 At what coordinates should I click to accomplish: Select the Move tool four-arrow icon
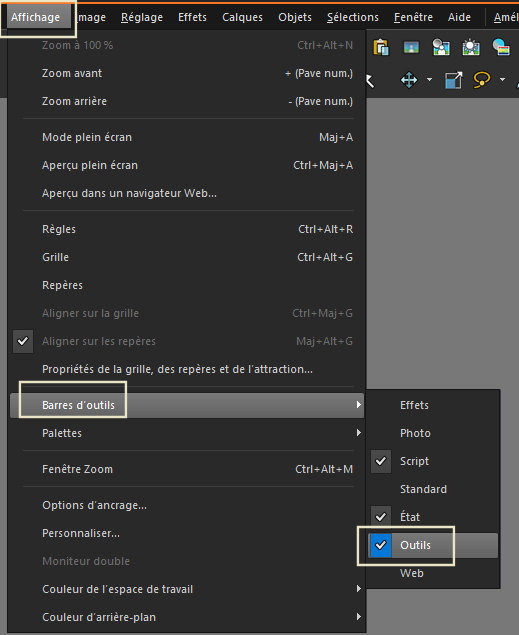[x=409, y=80]
